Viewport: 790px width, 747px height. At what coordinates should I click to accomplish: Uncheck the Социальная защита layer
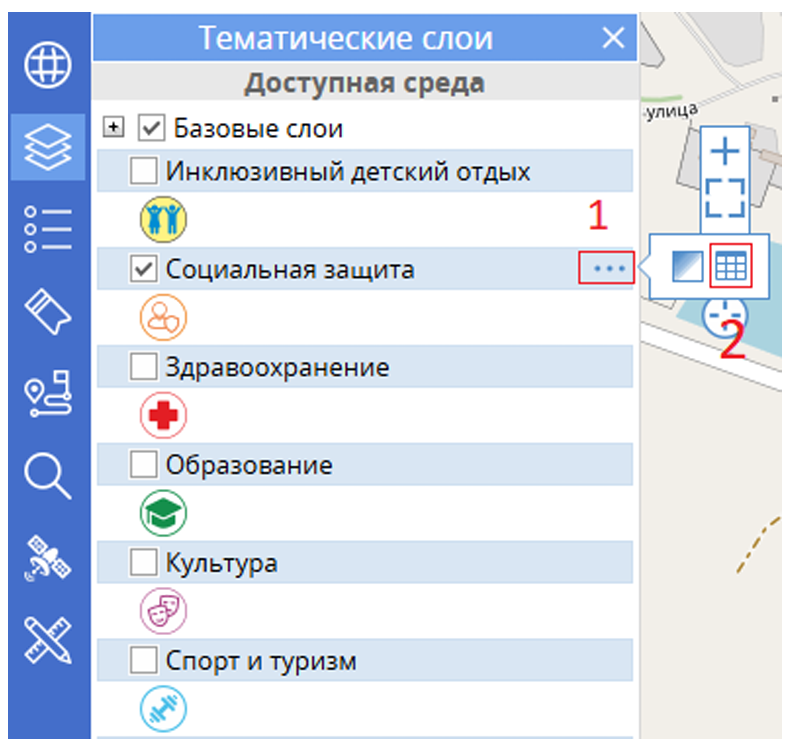point(144,269)
